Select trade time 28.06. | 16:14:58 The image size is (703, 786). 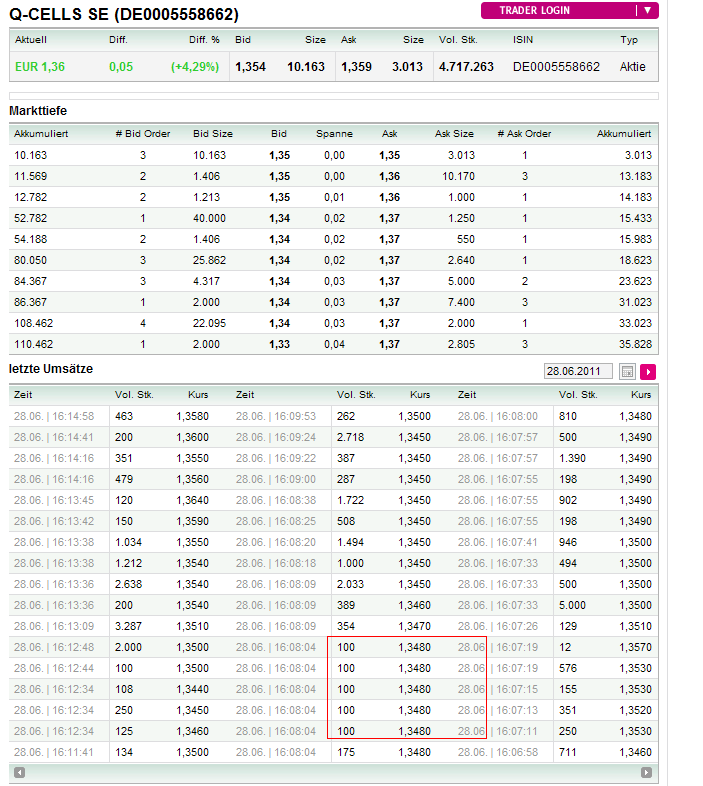(x=54, y=416)
